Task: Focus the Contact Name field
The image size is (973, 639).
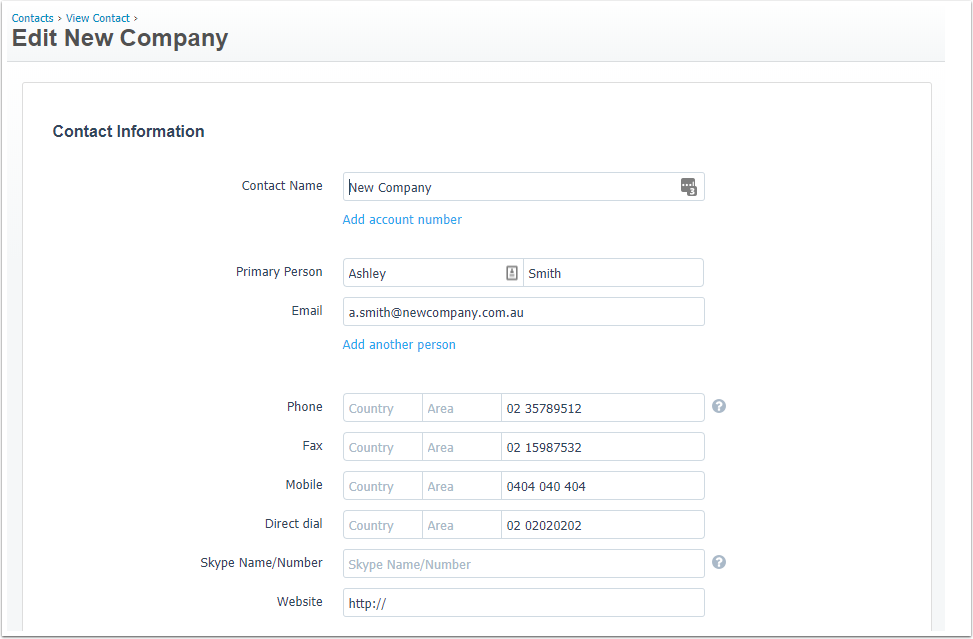Action: [524, 187]
